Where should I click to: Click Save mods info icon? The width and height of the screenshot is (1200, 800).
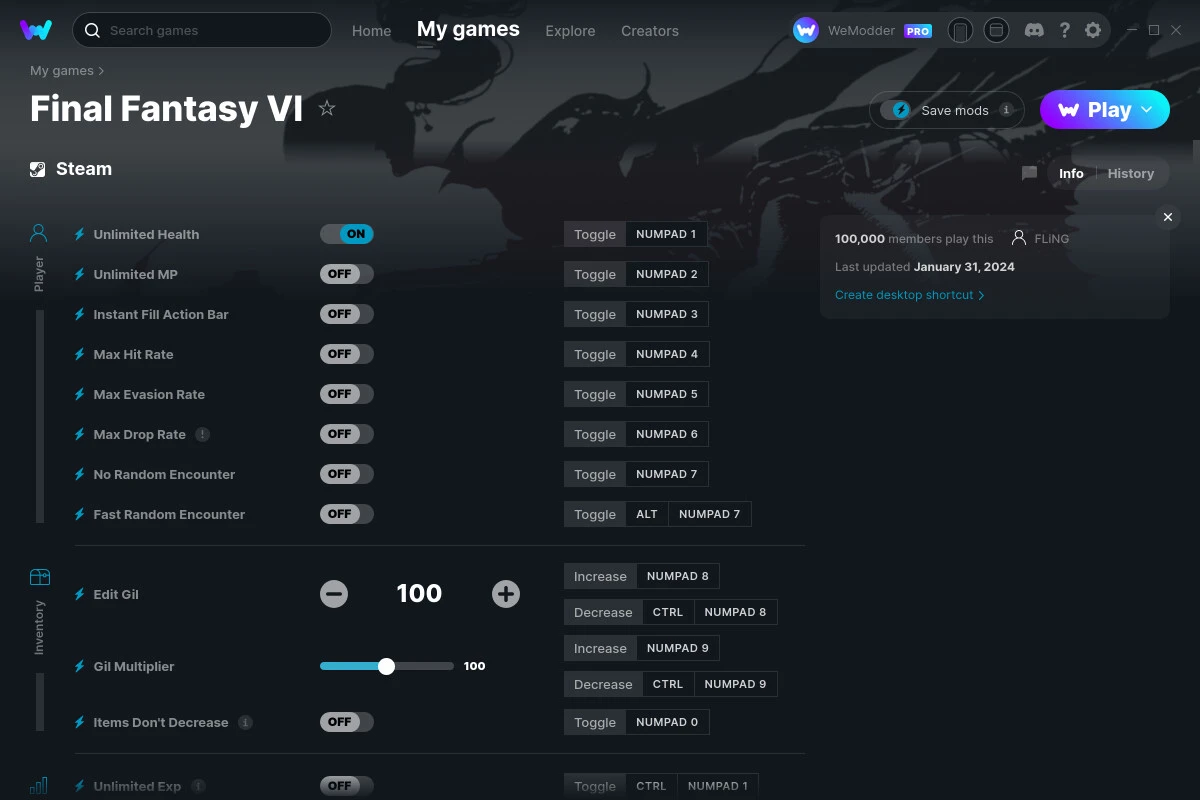click(1006, 110)
